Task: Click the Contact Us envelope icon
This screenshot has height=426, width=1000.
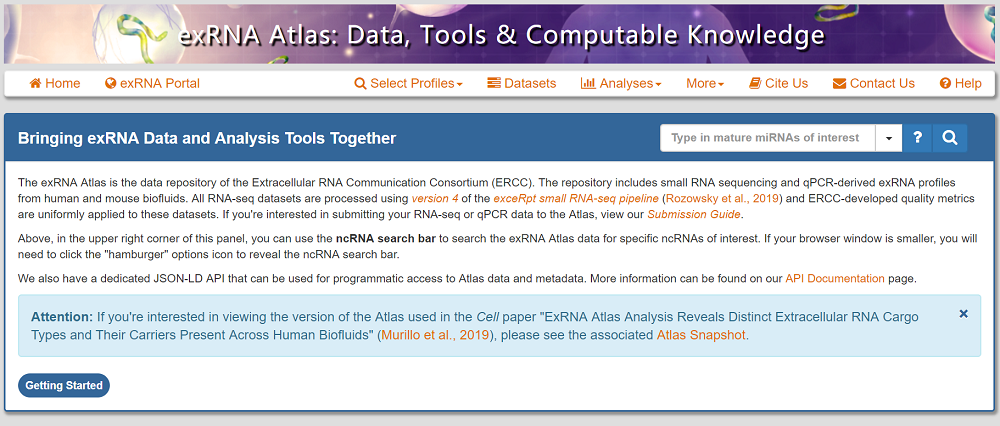Action: coord(839,84)
